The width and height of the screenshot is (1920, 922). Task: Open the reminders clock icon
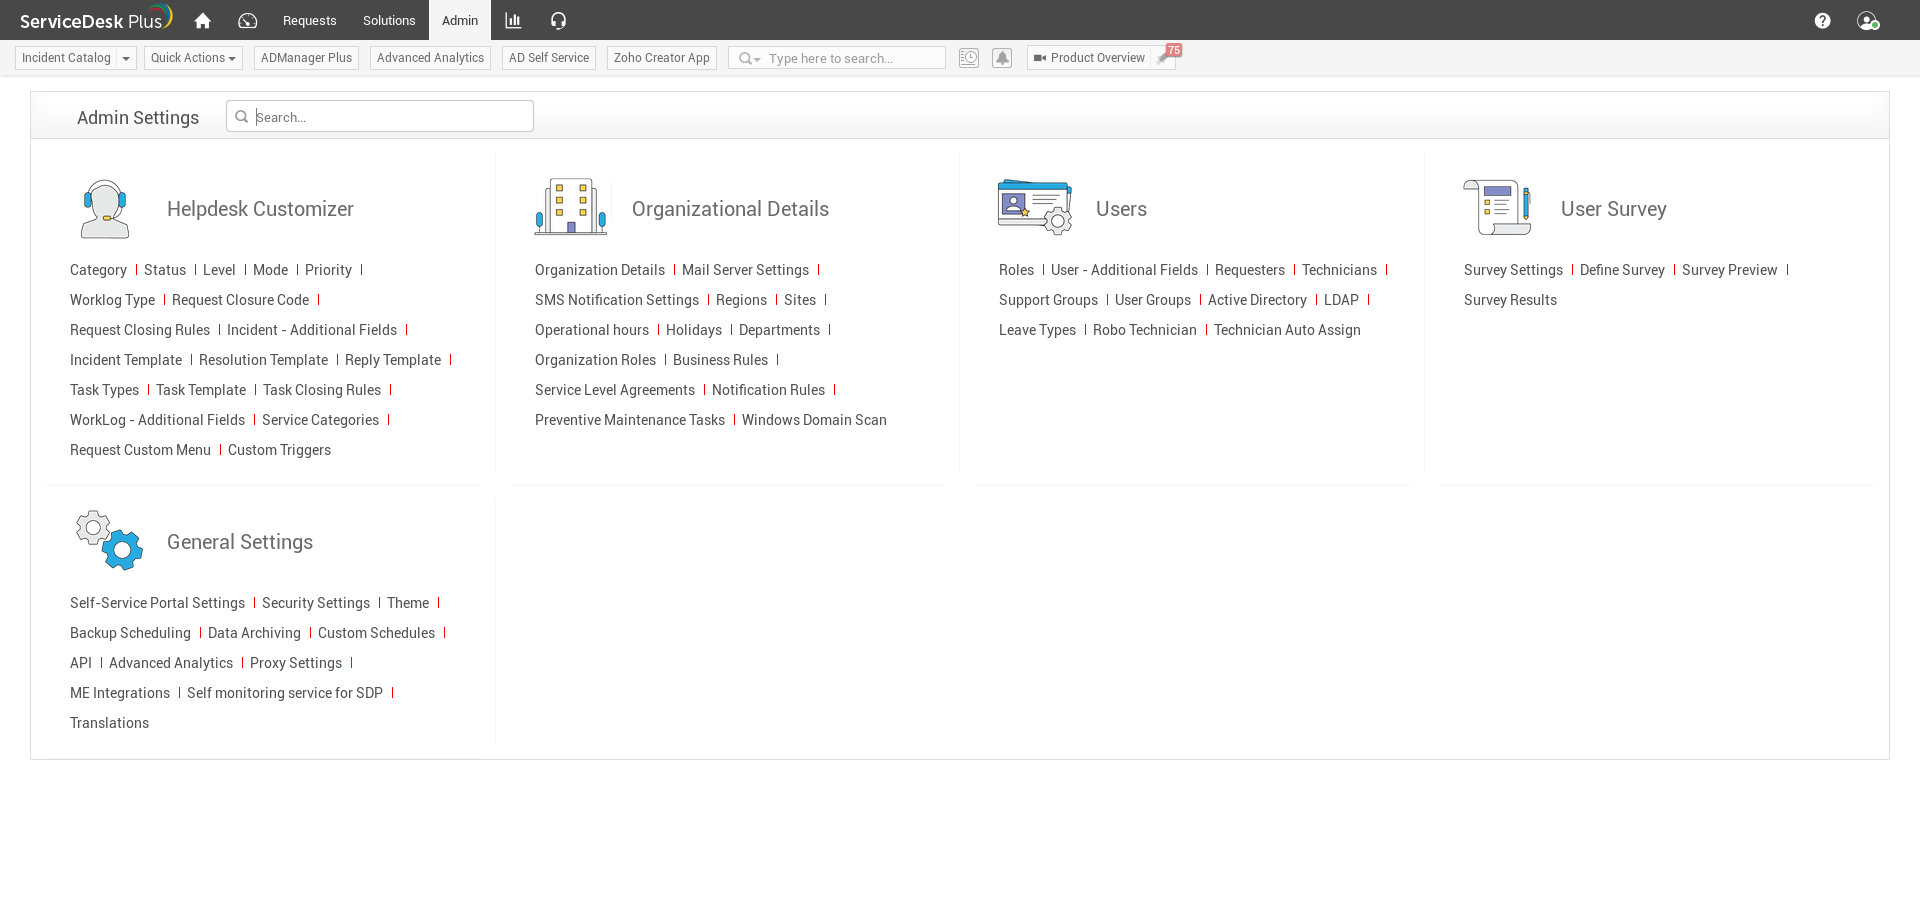point(968,58)
